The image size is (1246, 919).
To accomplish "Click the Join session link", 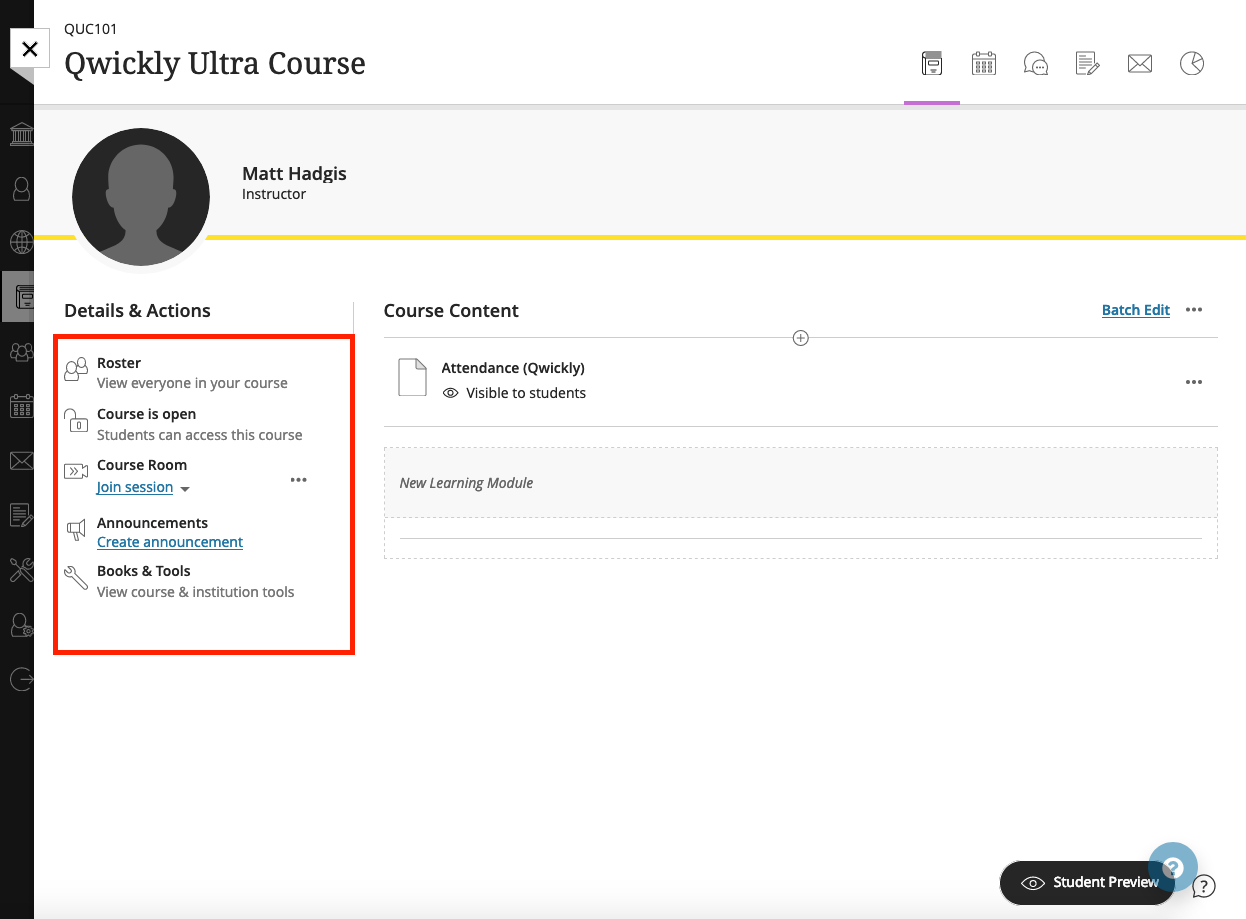I will 135,487.
